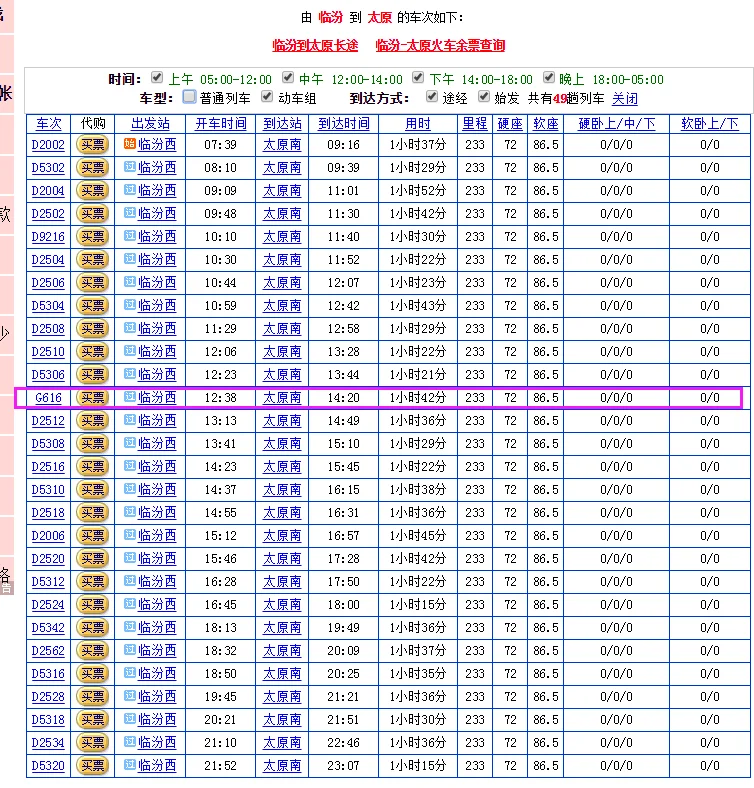Click the blue 过 icon in the D2006 row
754x788 pixels.
(x=130, y=535)
